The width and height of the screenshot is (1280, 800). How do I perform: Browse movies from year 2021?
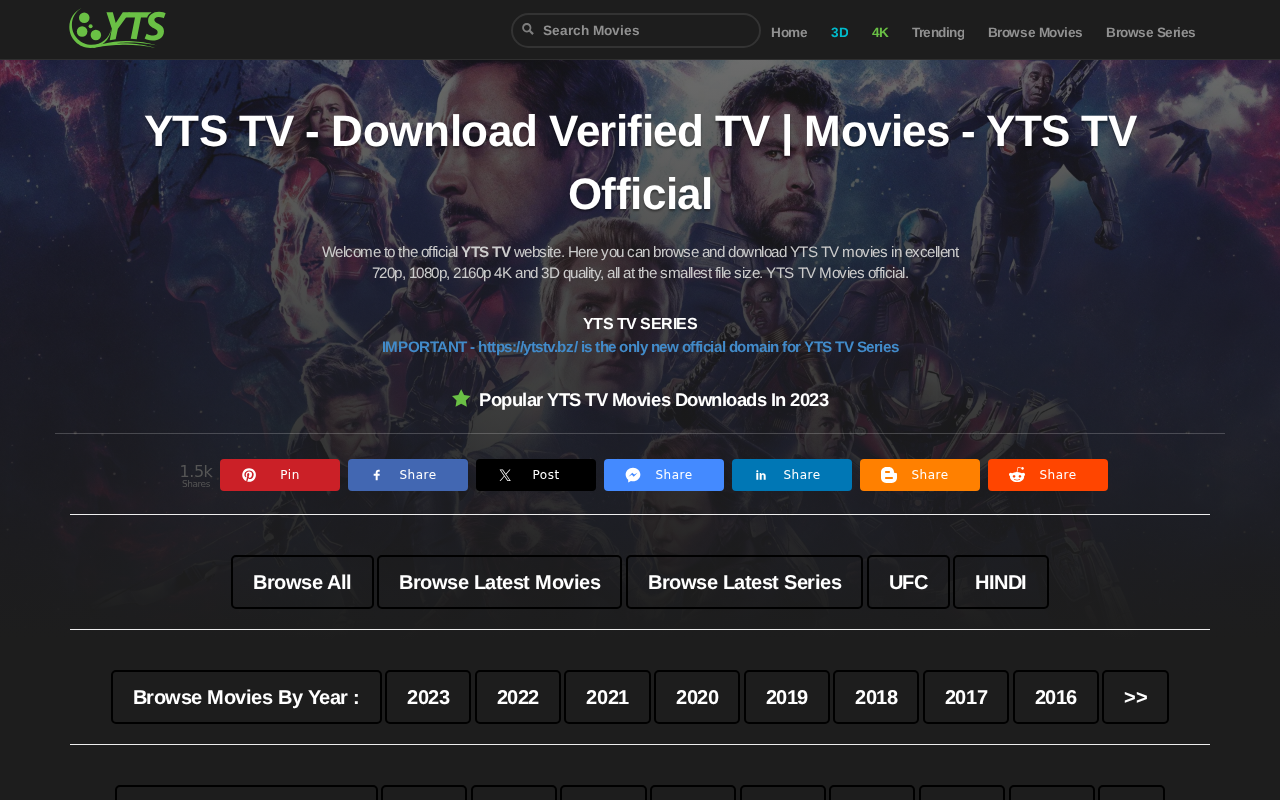(x=607, y=697)
